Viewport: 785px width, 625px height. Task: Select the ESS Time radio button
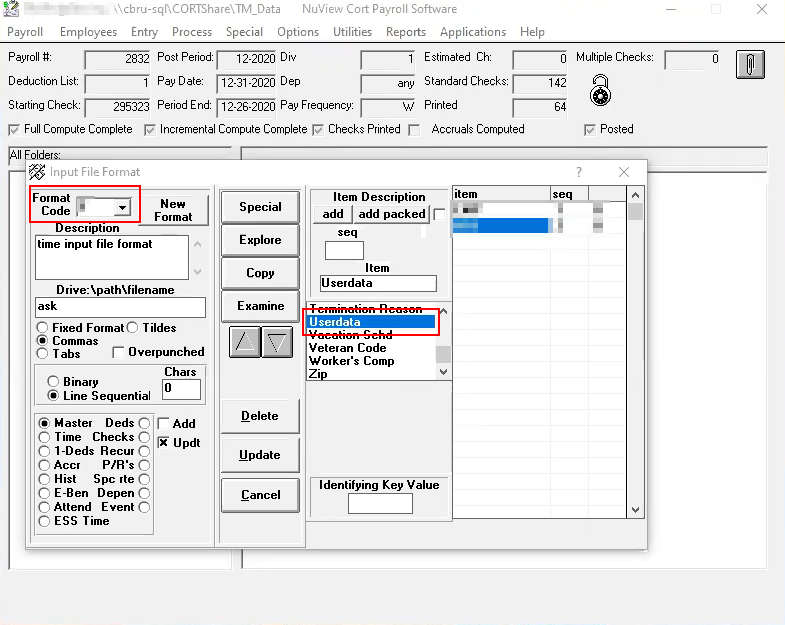(44, 521)
